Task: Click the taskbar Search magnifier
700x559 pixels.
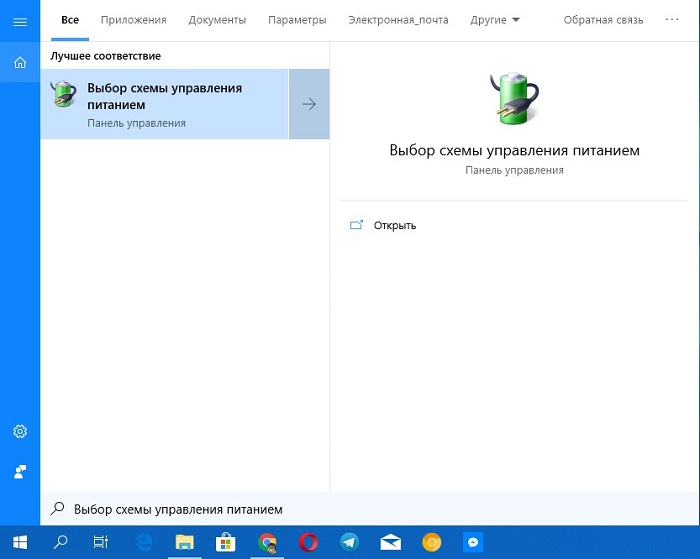Action: 60,542
